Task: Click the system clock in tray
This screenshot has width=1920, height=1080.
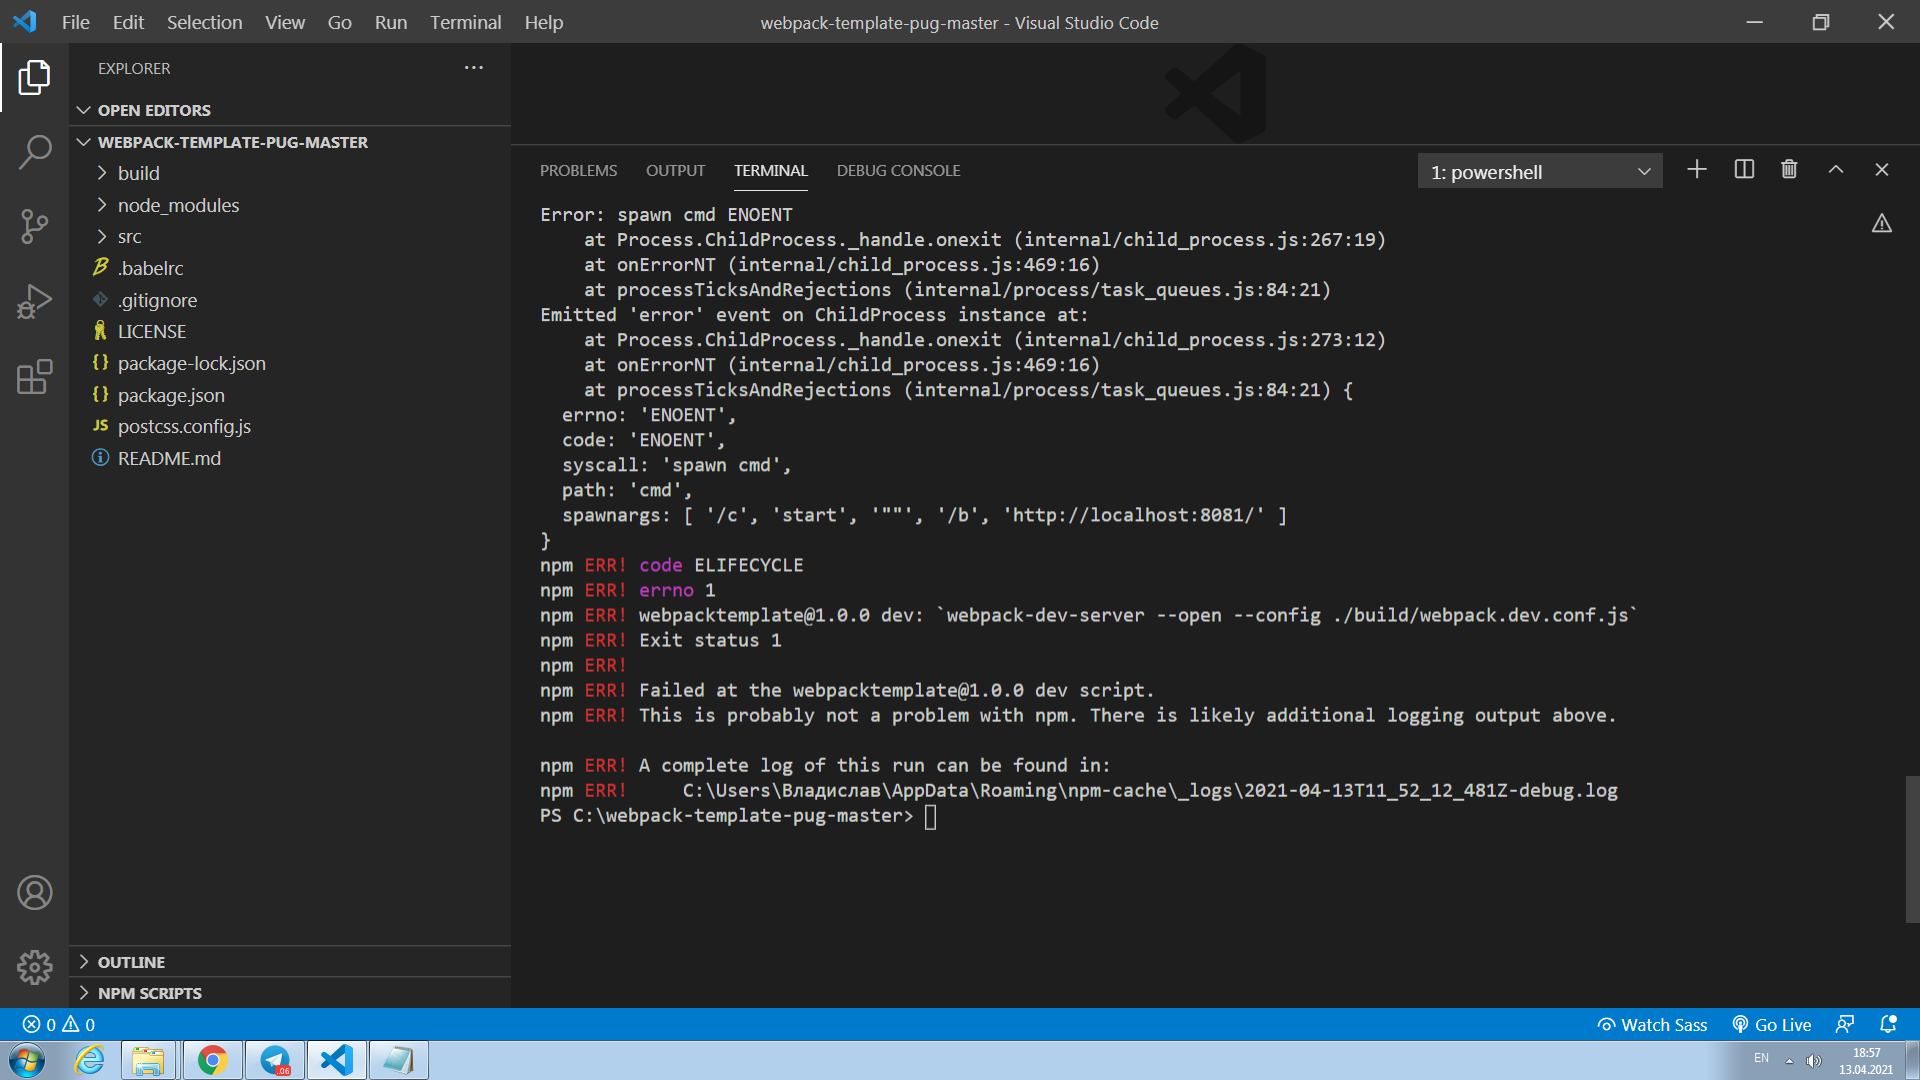Action: pyautogui.click(x=1866, y=1061)
